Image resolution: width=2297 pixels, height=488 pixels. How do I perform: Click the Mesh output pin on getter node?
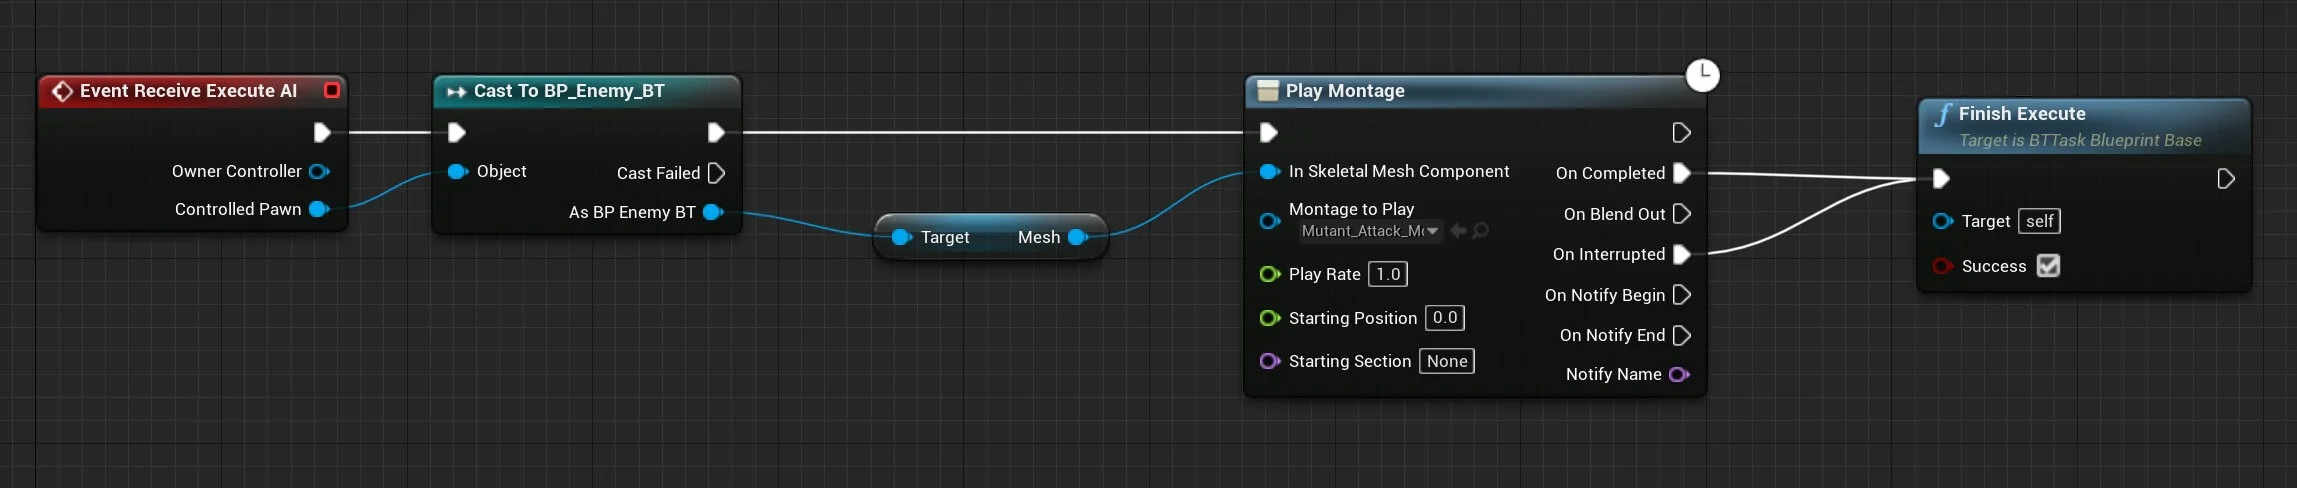[1077, 237]
